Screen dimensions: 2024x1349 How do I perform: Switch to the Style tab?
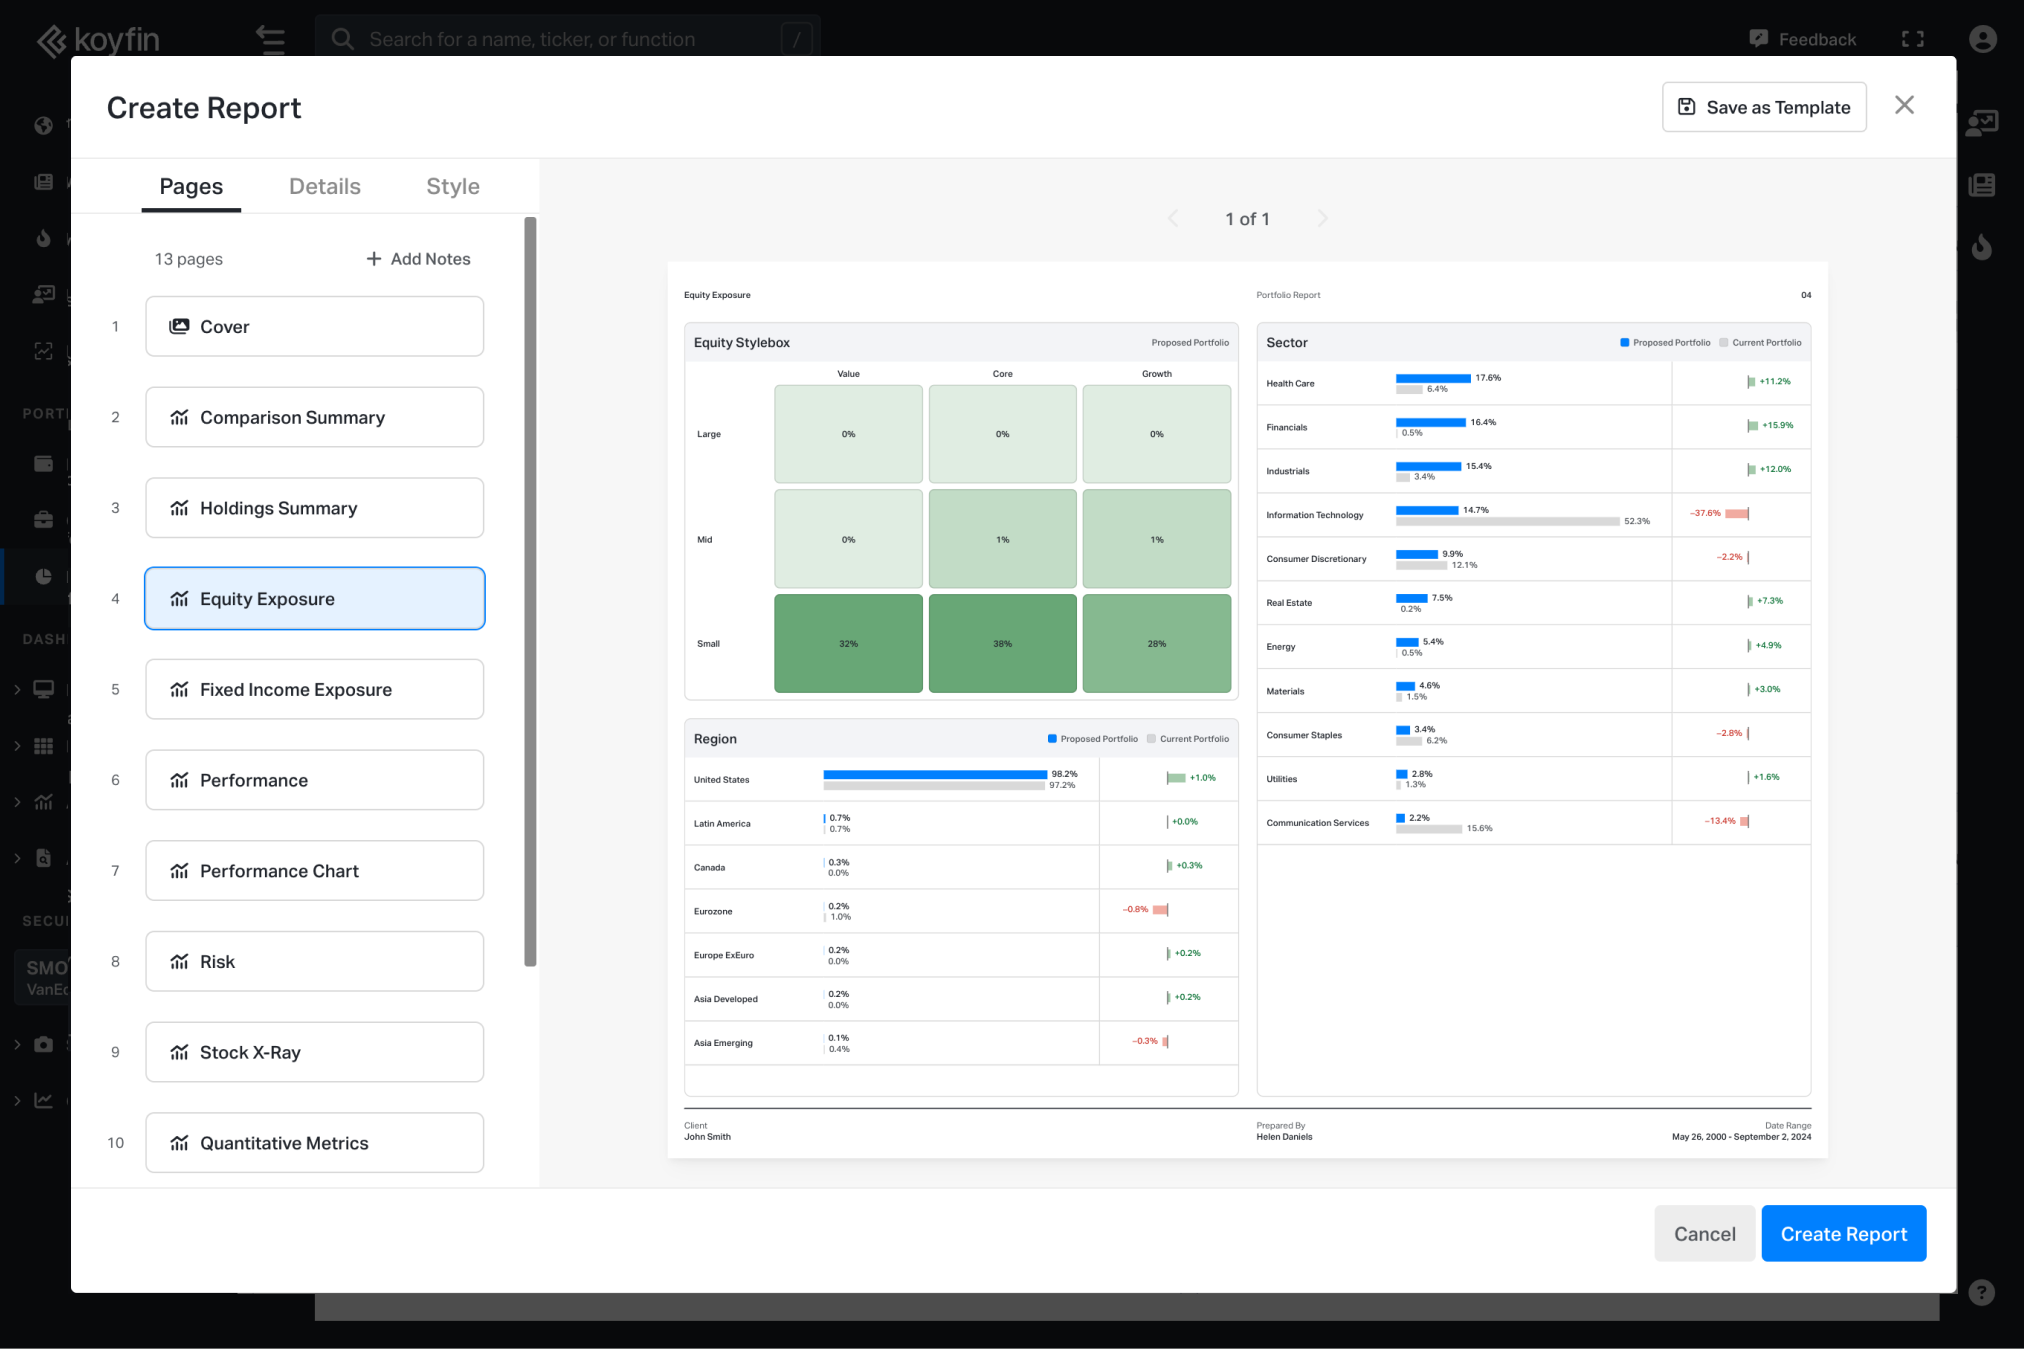(x=453, y=186)
